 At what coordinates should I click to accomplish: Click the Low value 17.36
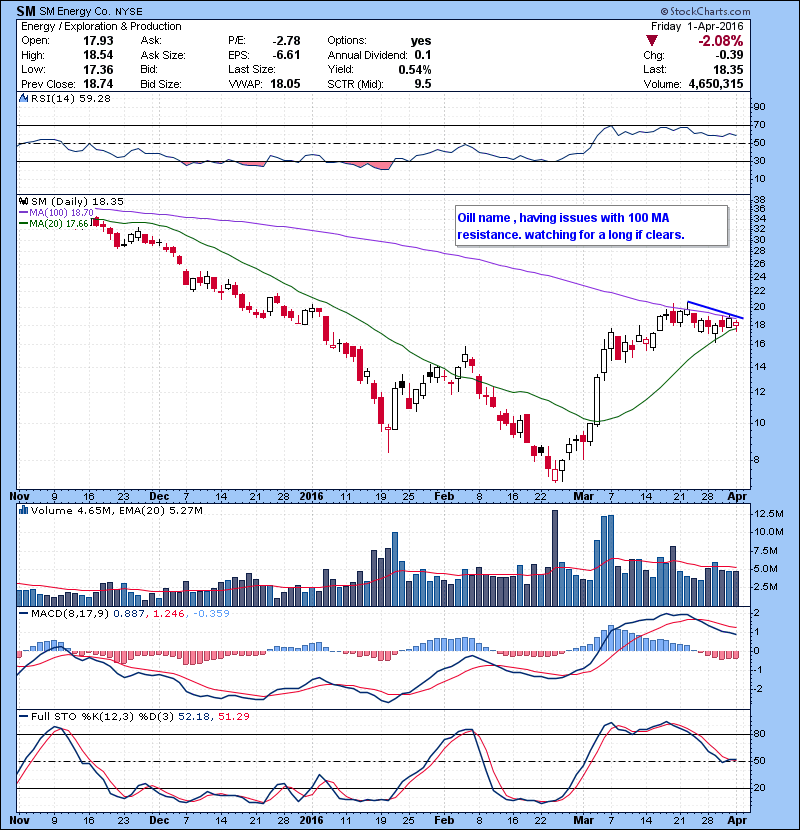(98, 69)
